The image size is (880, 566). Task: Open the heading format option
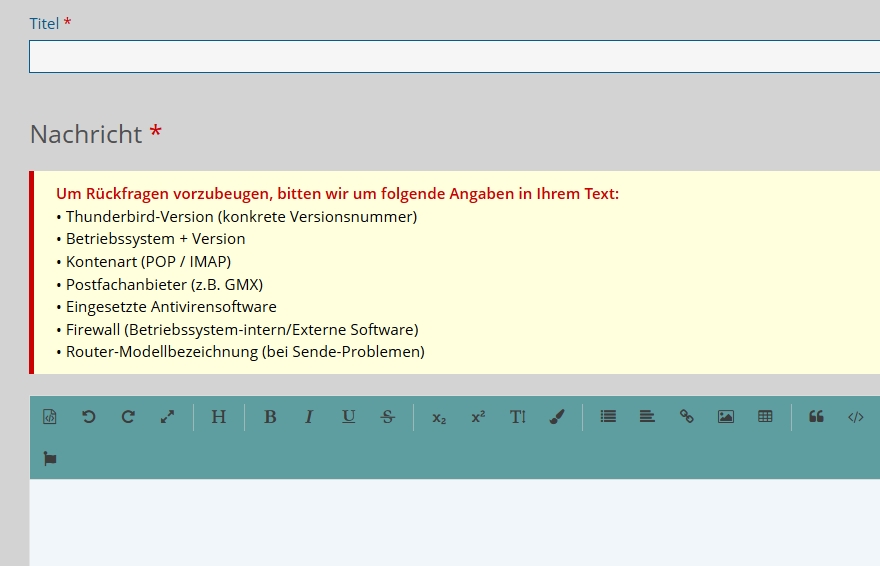click(219, 417)
